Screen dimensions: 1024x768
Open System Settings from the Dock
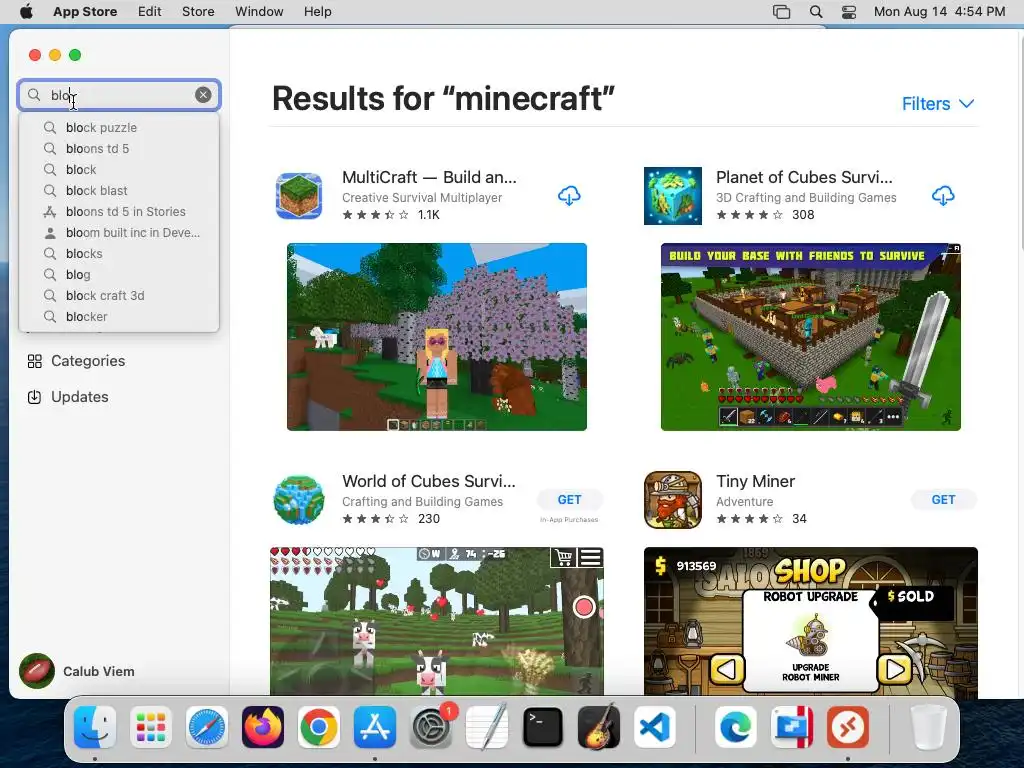(431, 727)
